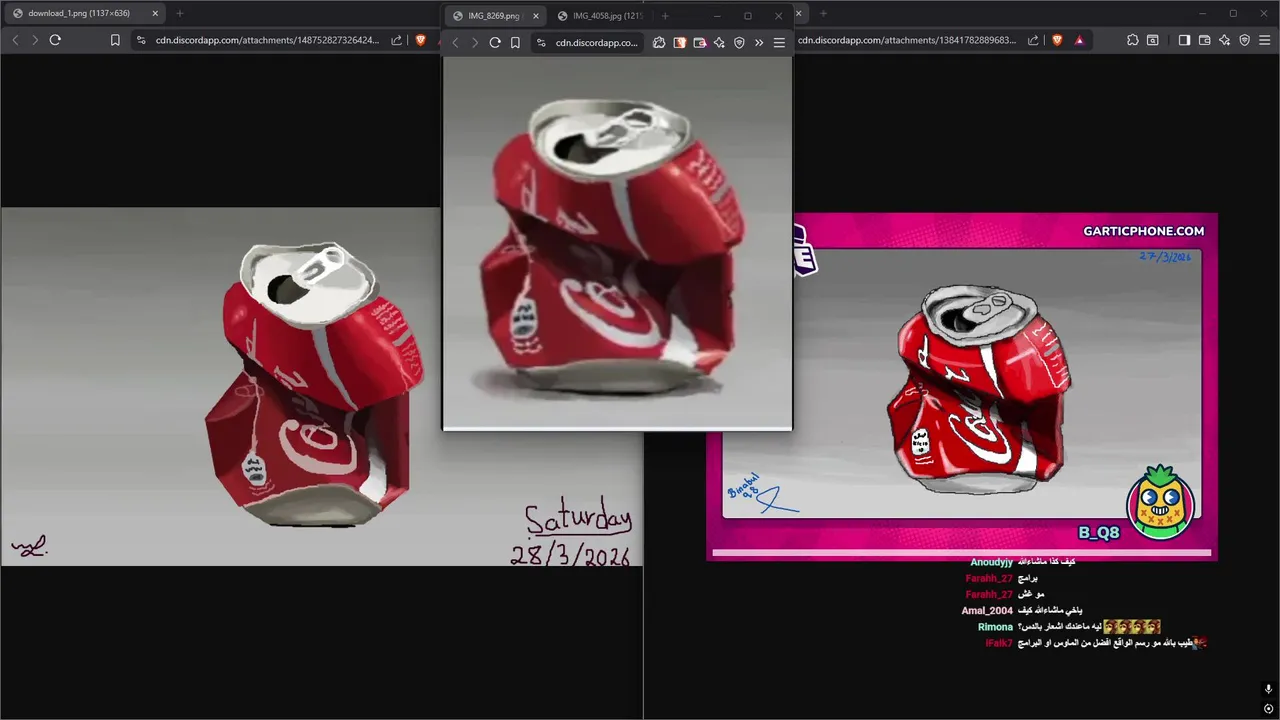Open a new tab in left window
Screen dimensions: 1280x720
point(180,14)
